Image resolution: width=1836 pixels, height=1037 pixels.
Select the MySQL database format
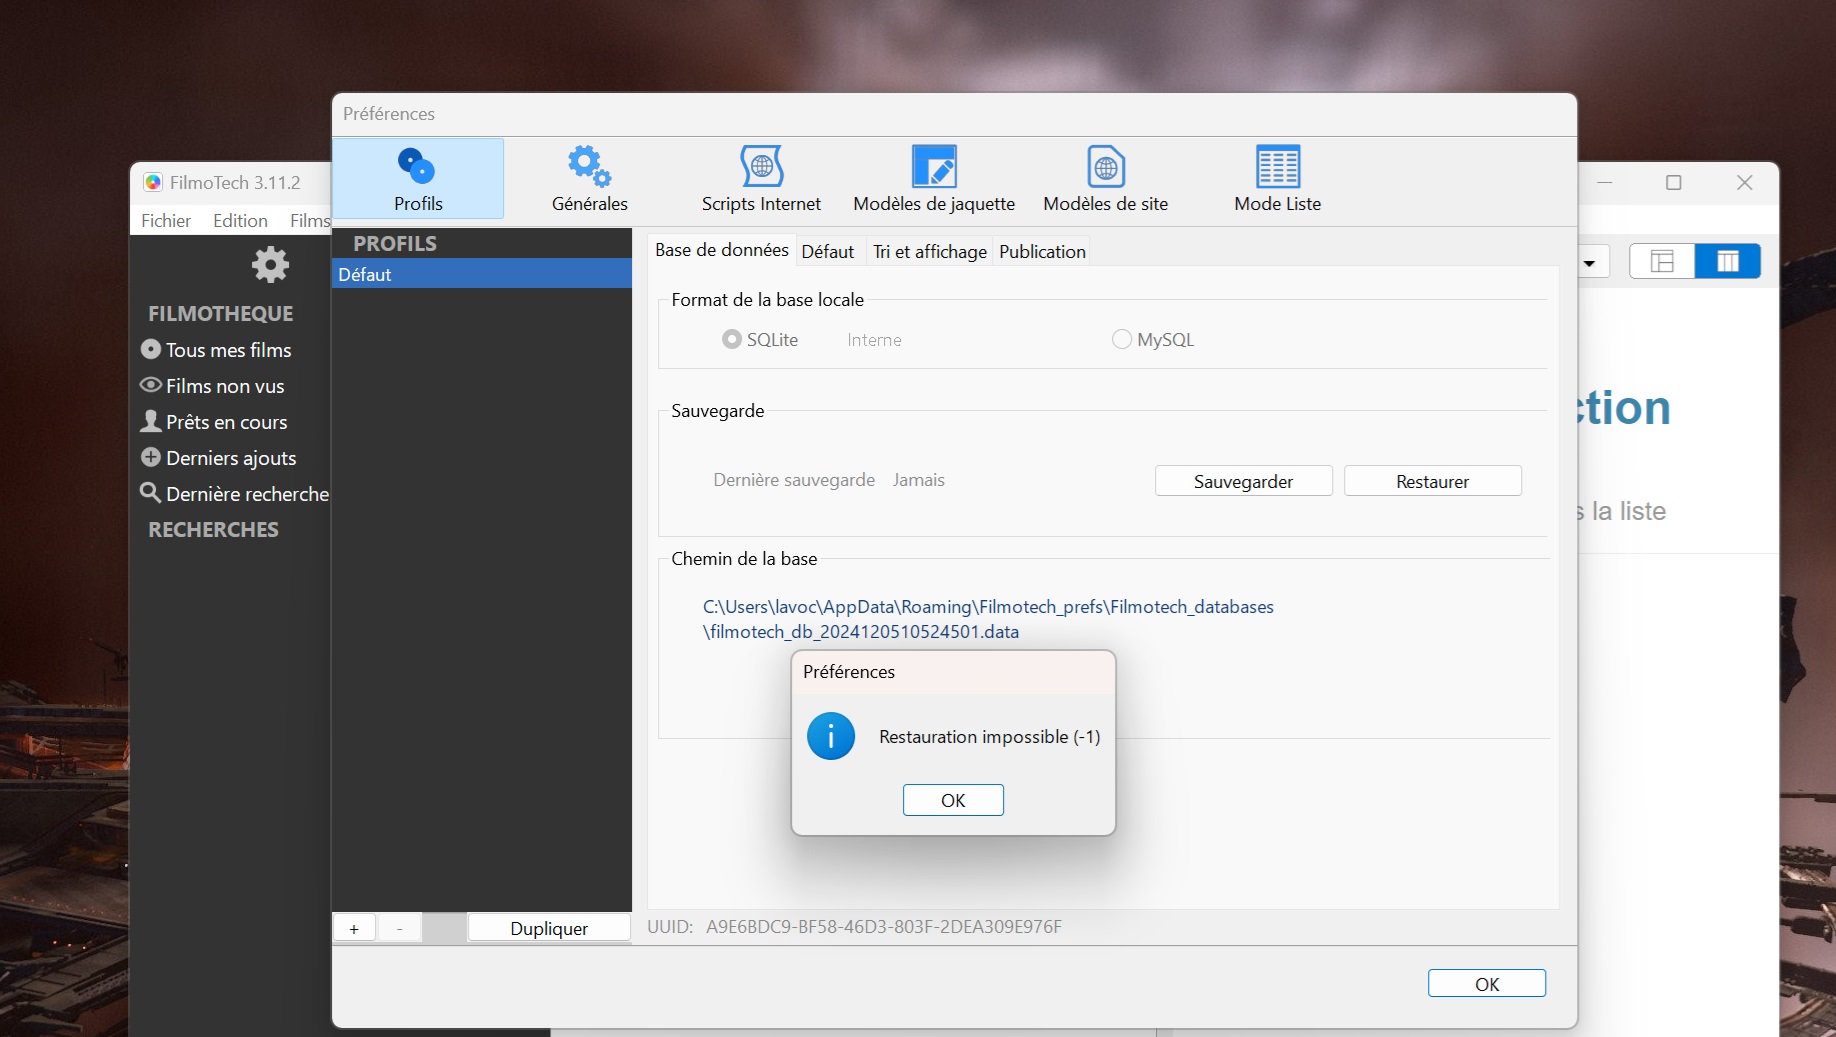pos(1122,340)
